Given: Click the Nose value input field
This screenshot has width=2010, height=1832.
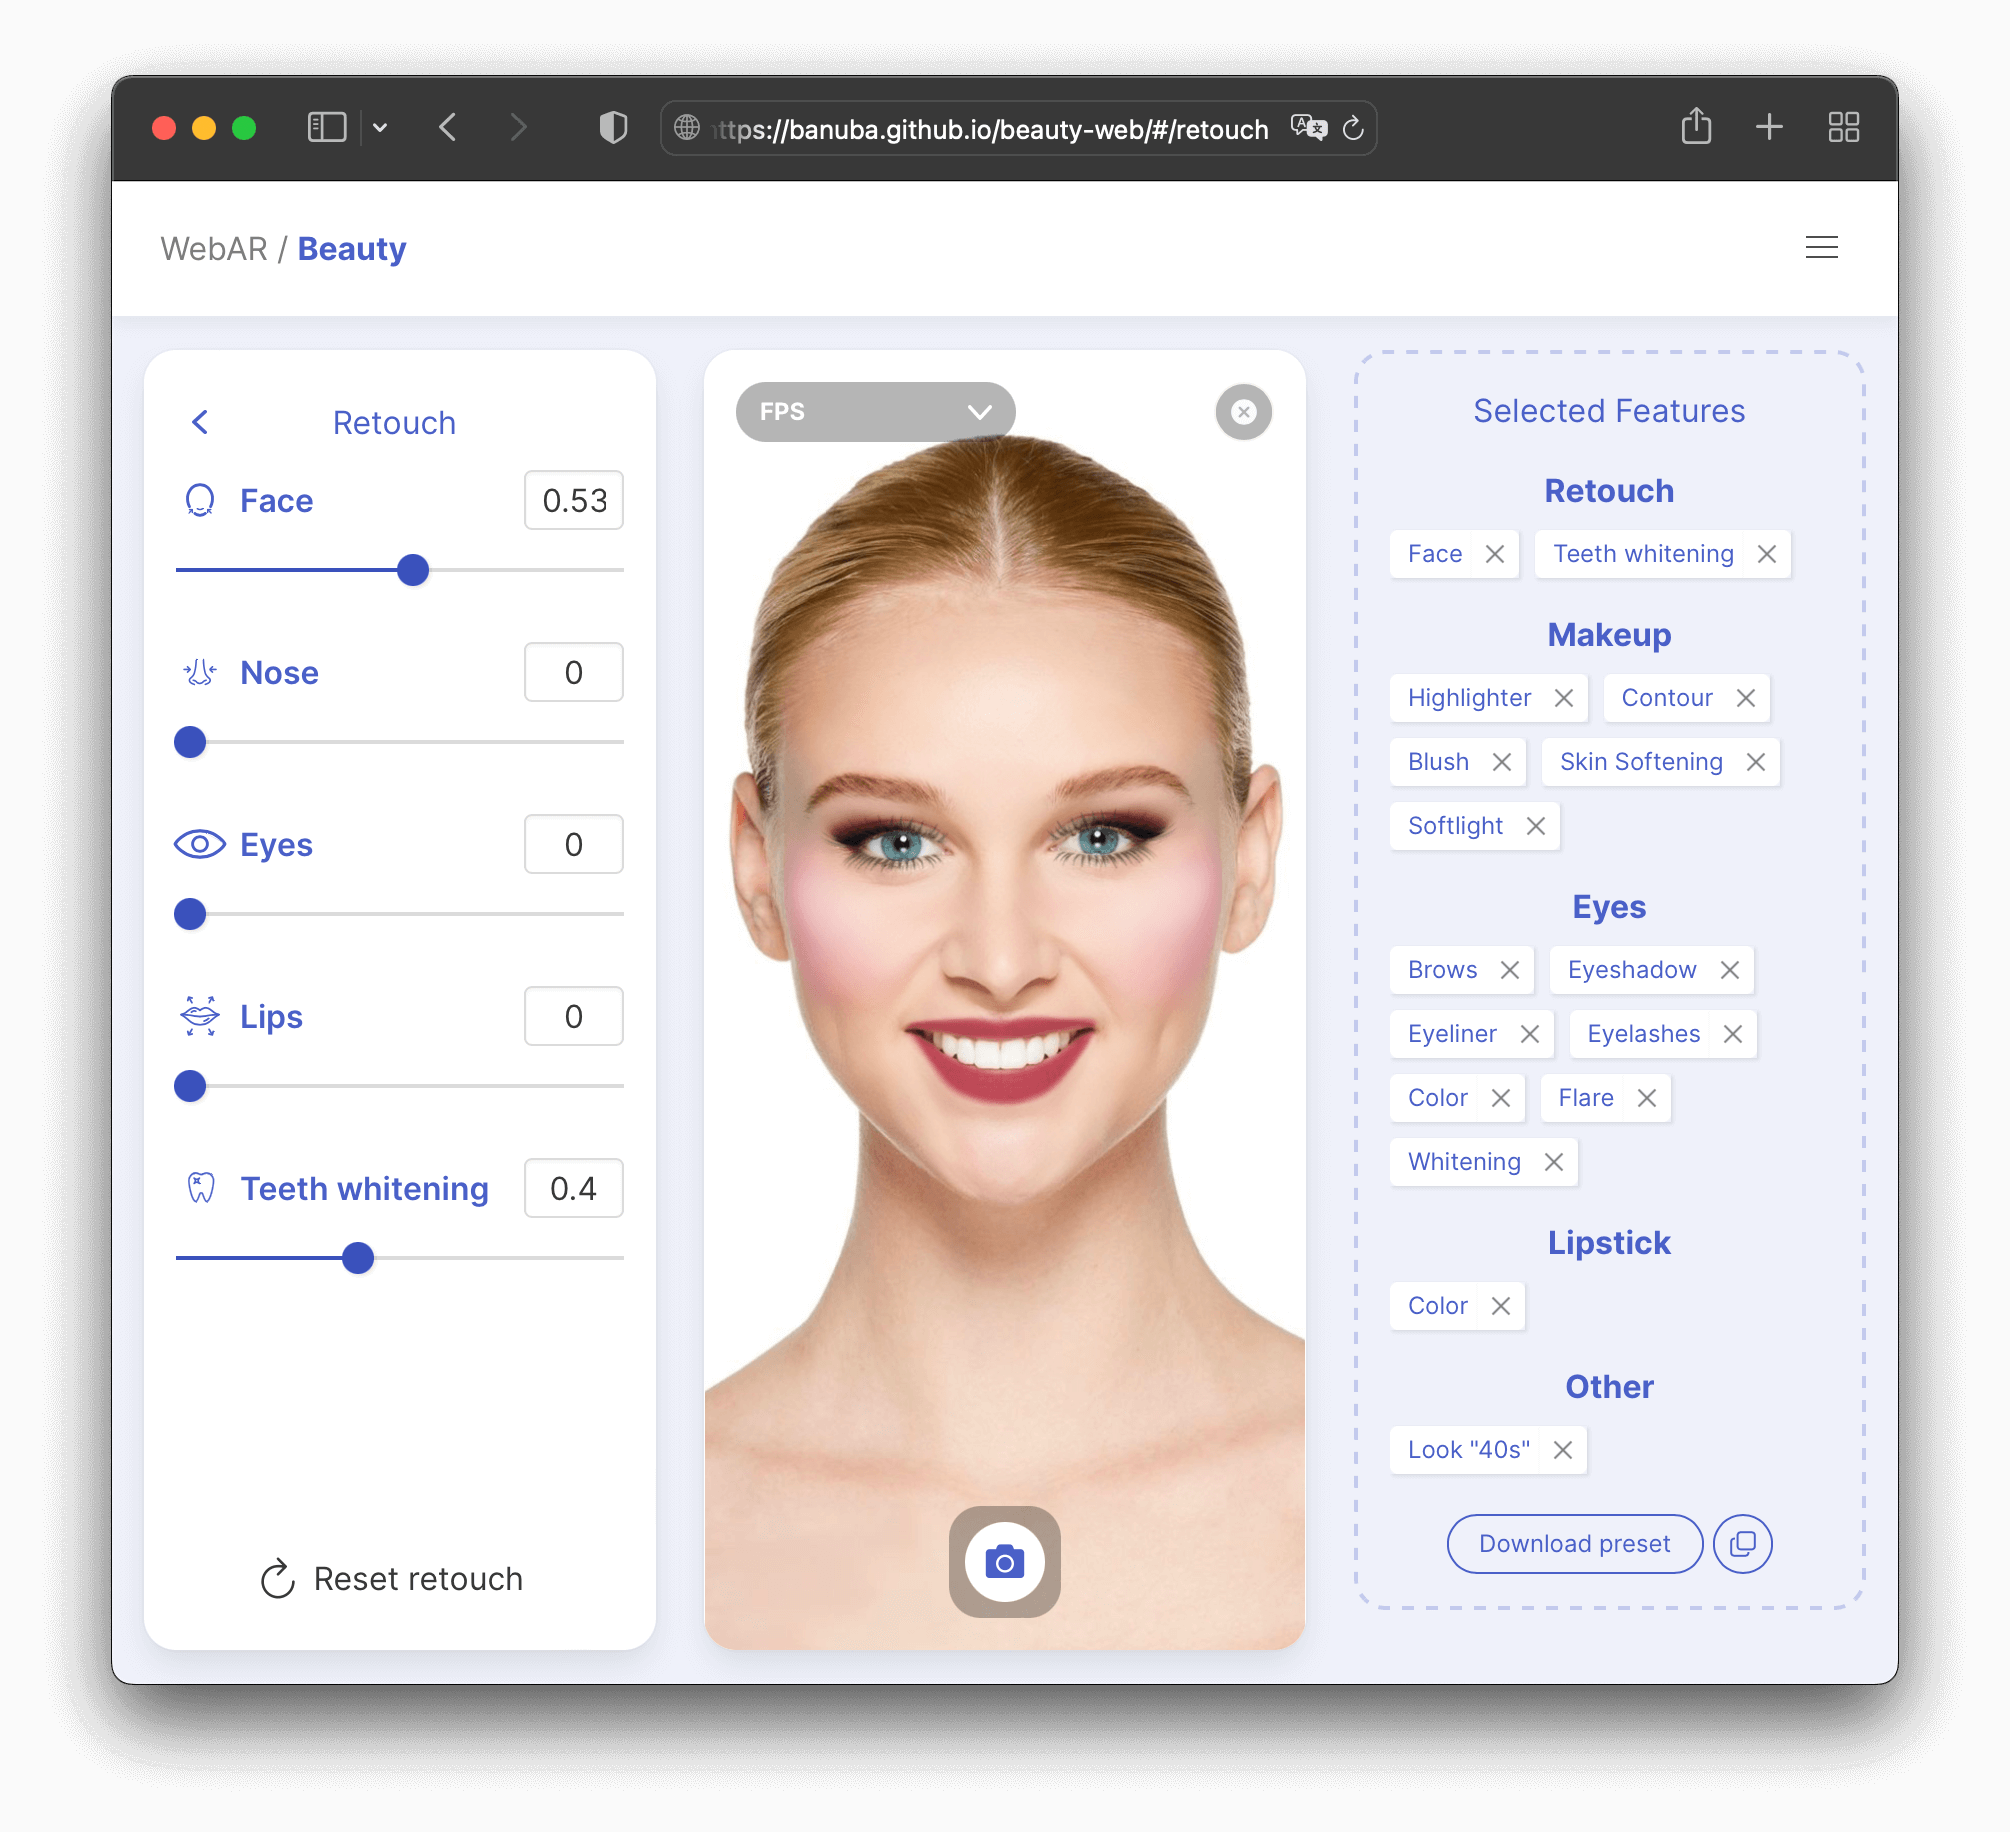Looking at the screenshot, I should tap(573, 672).
